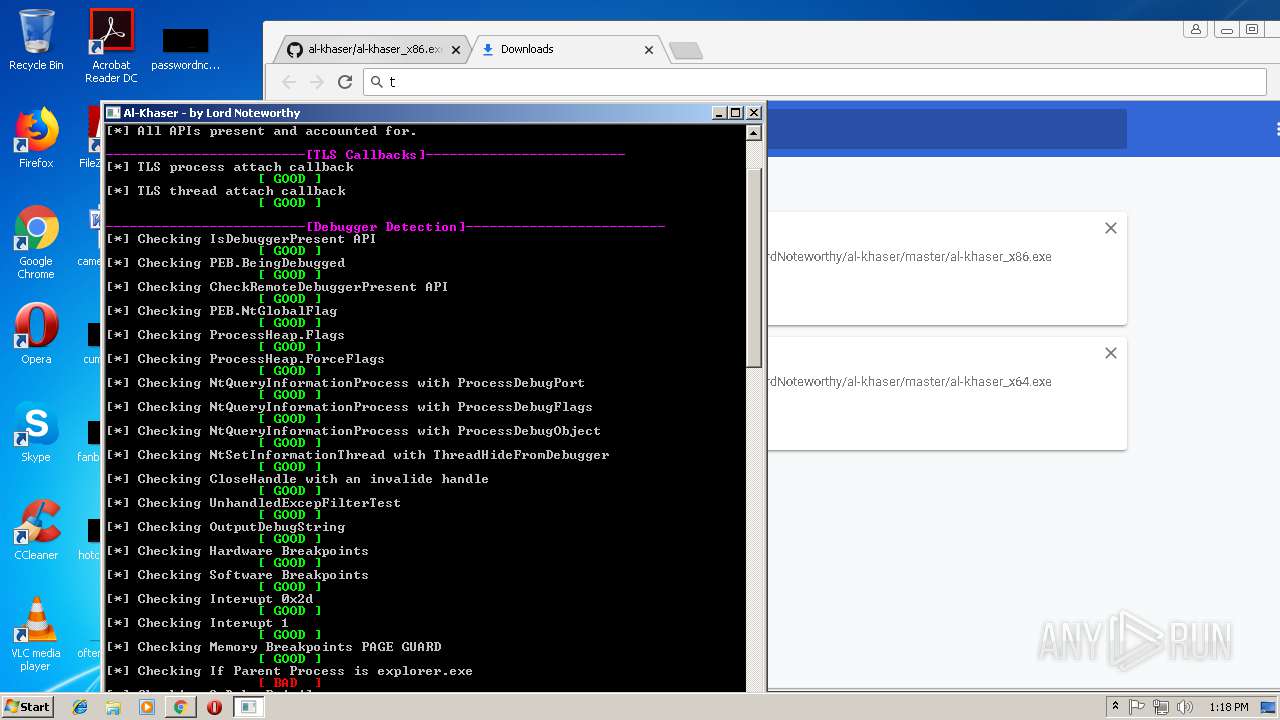Click the Chrome forward arrow
The height and width of the screenshot is (720, 1280).
coord(317,82)
